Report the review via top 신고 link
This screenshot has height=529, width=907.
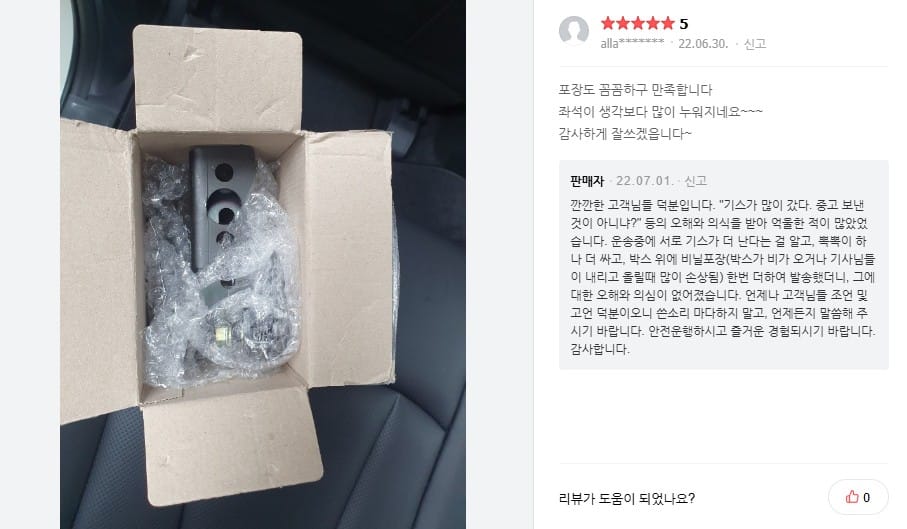tap(755, 43)
